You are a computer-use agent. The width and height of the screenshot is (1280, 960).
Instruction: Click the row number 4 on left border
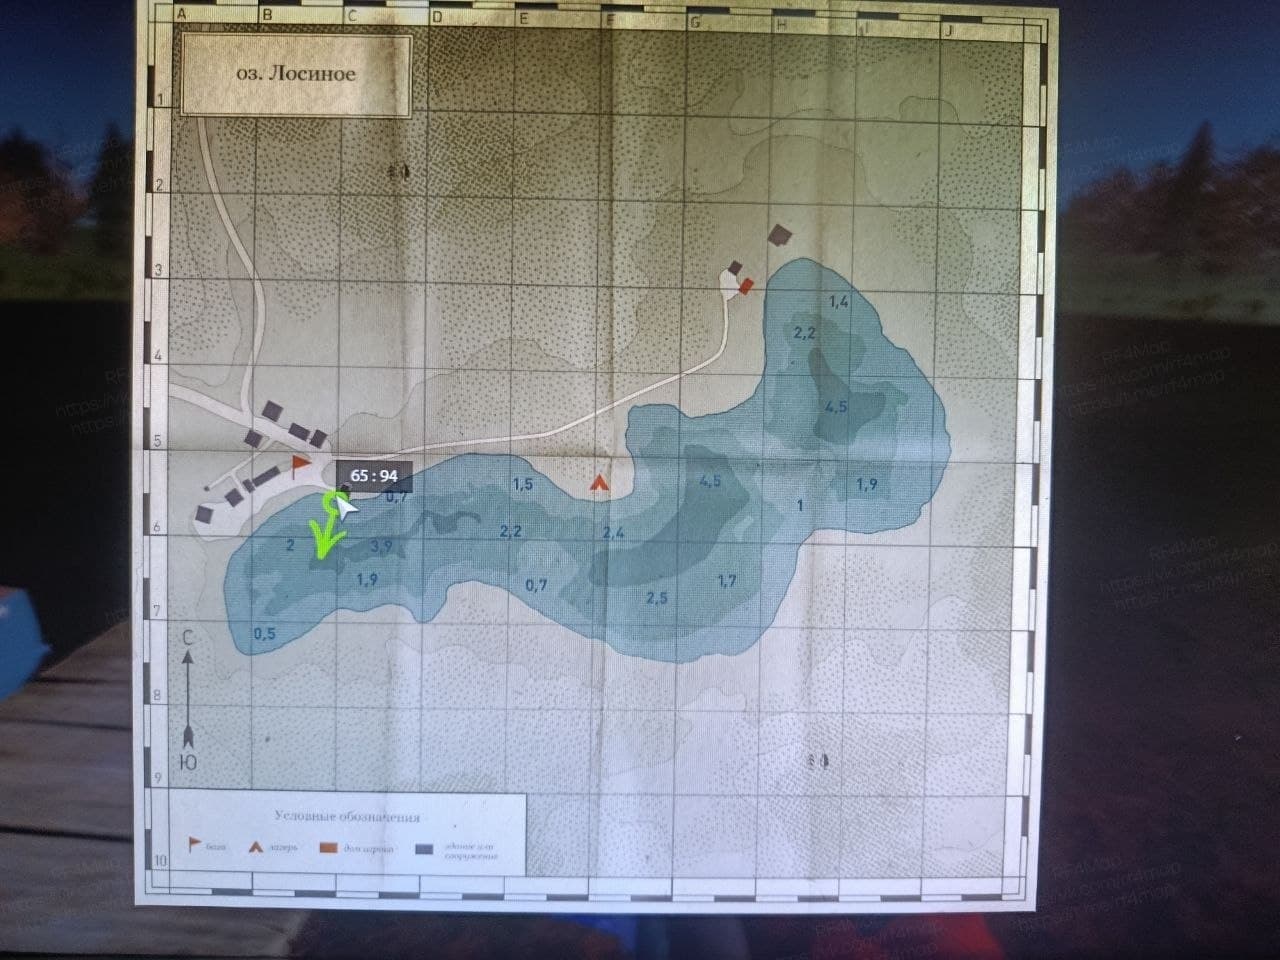158,357
